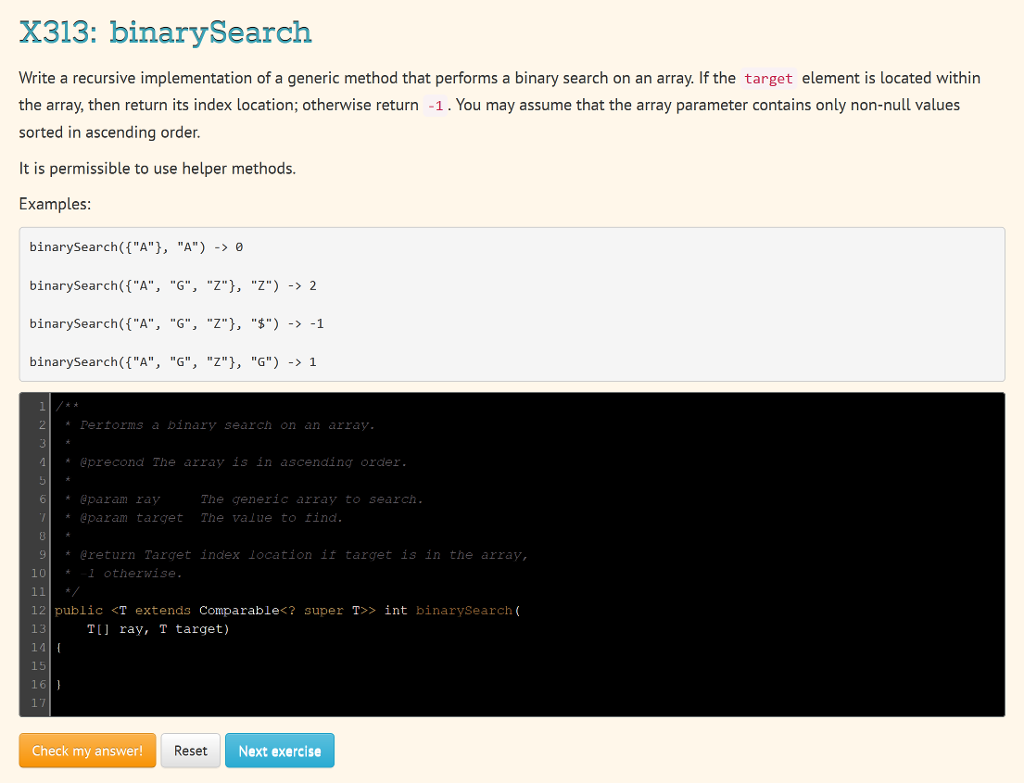The width and height of the screenshot is (1024, 783).
Task: Click the closing brace on line 16
Action: (x=58, y=684)
